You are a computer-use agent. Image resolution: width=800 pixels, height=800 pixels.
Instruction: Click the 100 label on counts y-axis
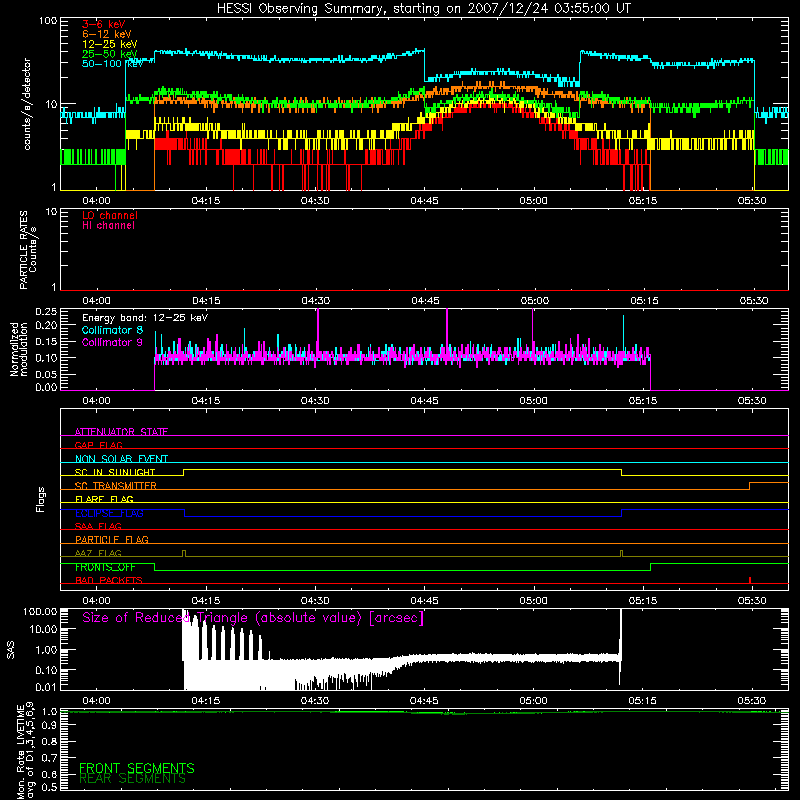tap(48, 21)
